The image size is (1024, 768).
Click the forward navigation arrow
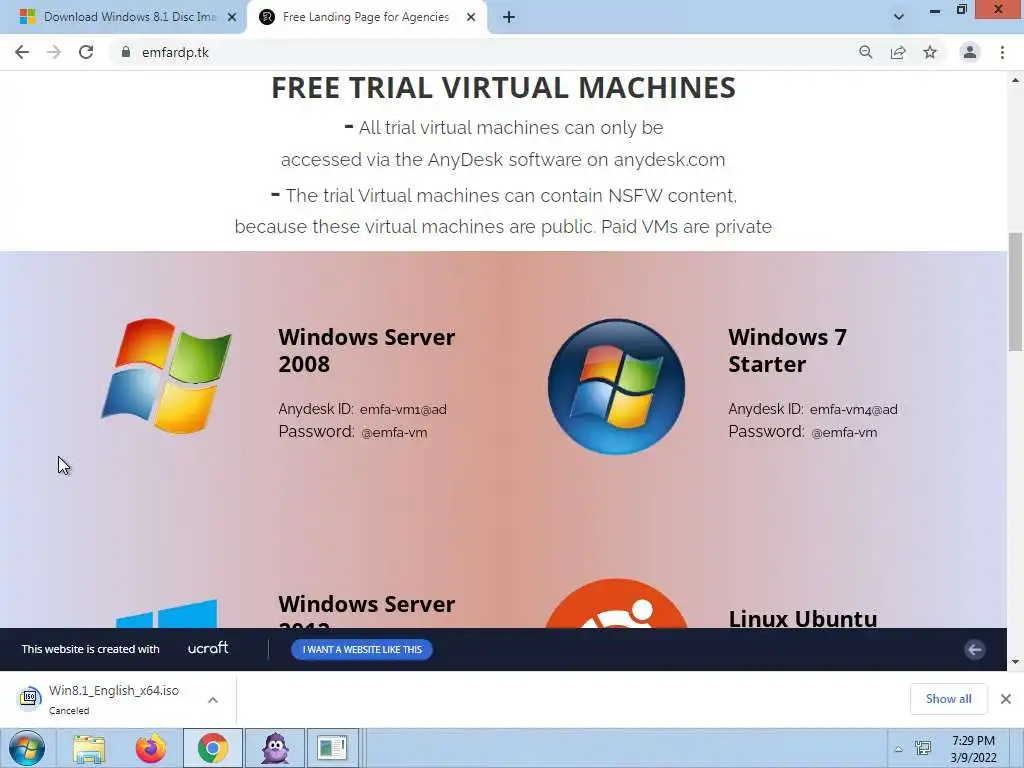pos(54,52)
